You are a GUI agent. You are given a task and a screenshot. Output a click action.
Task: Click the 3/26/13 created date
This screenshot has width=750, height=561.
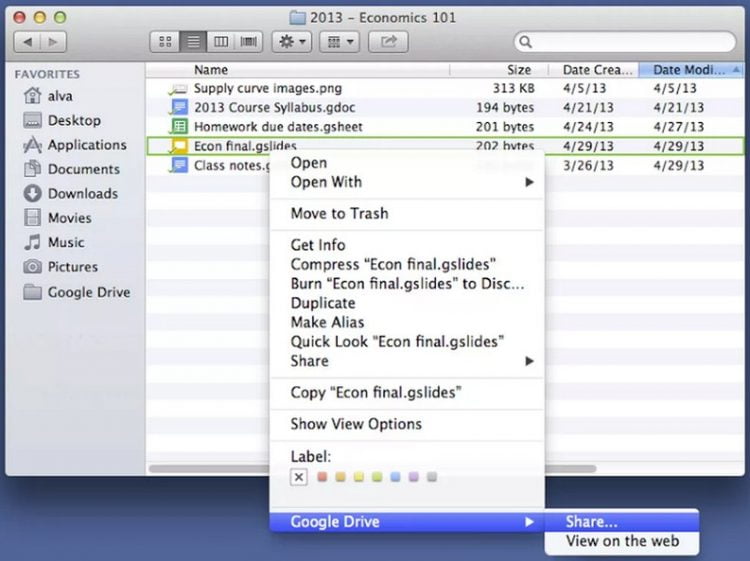pos(588,166)
